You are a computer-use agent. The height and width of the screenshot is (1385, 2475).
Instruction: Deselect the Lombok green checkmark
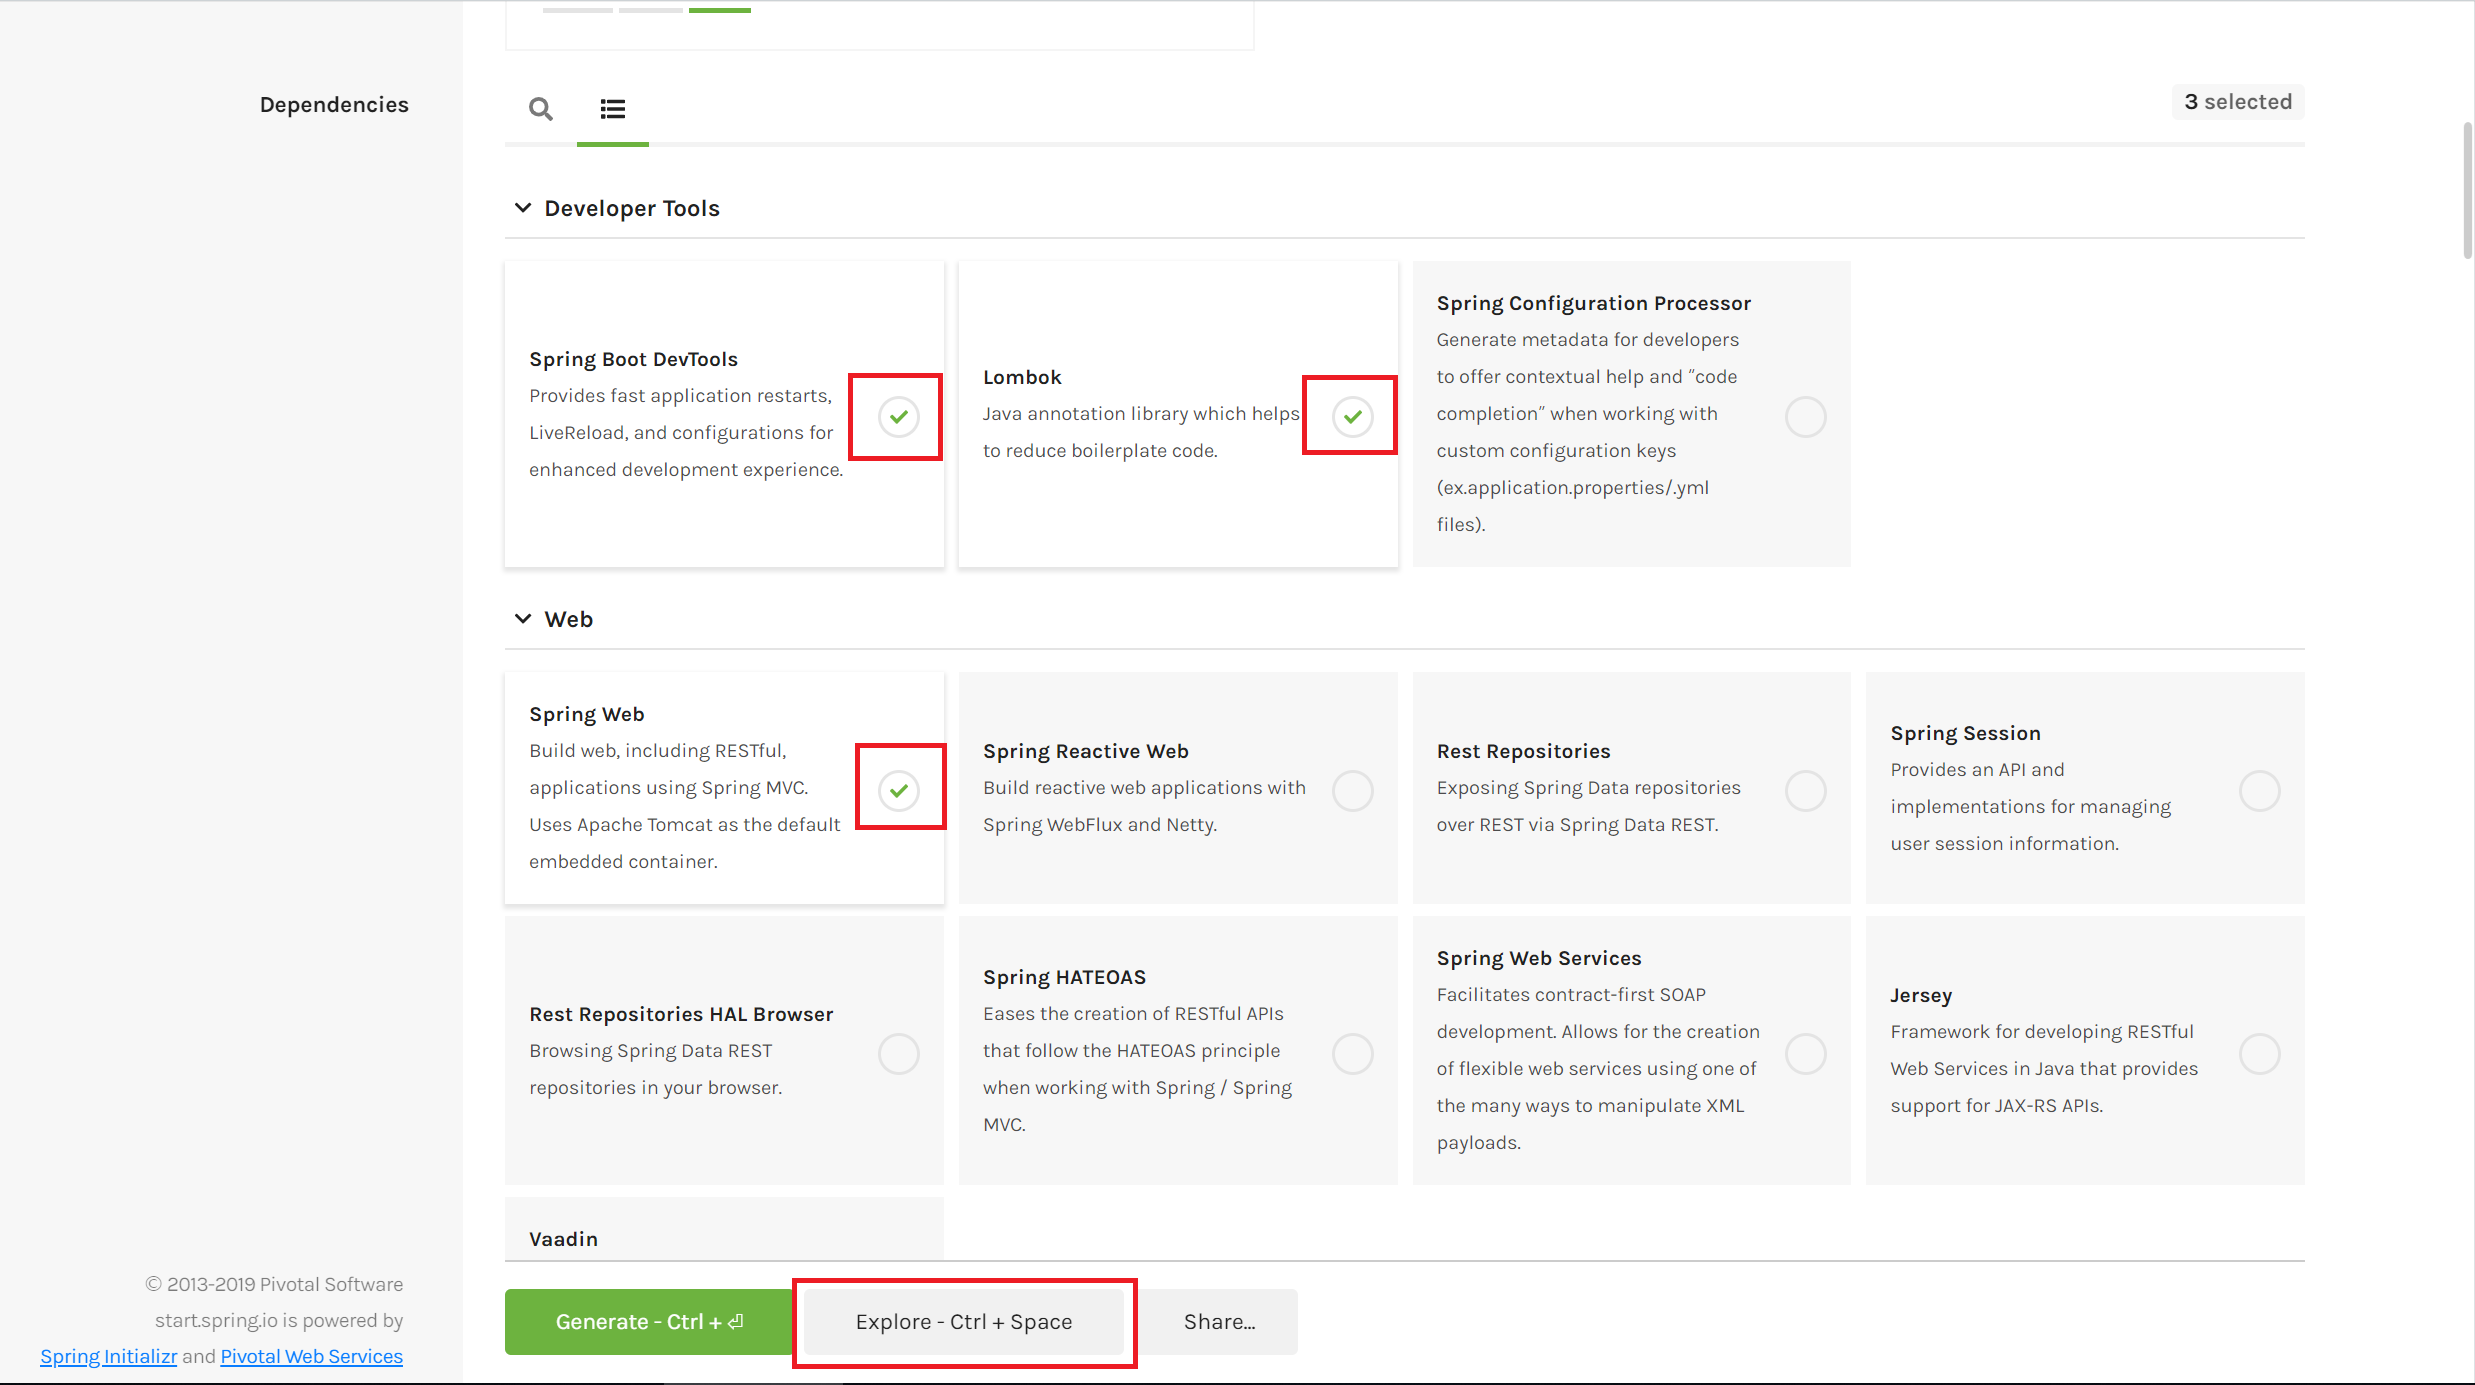1352,416
